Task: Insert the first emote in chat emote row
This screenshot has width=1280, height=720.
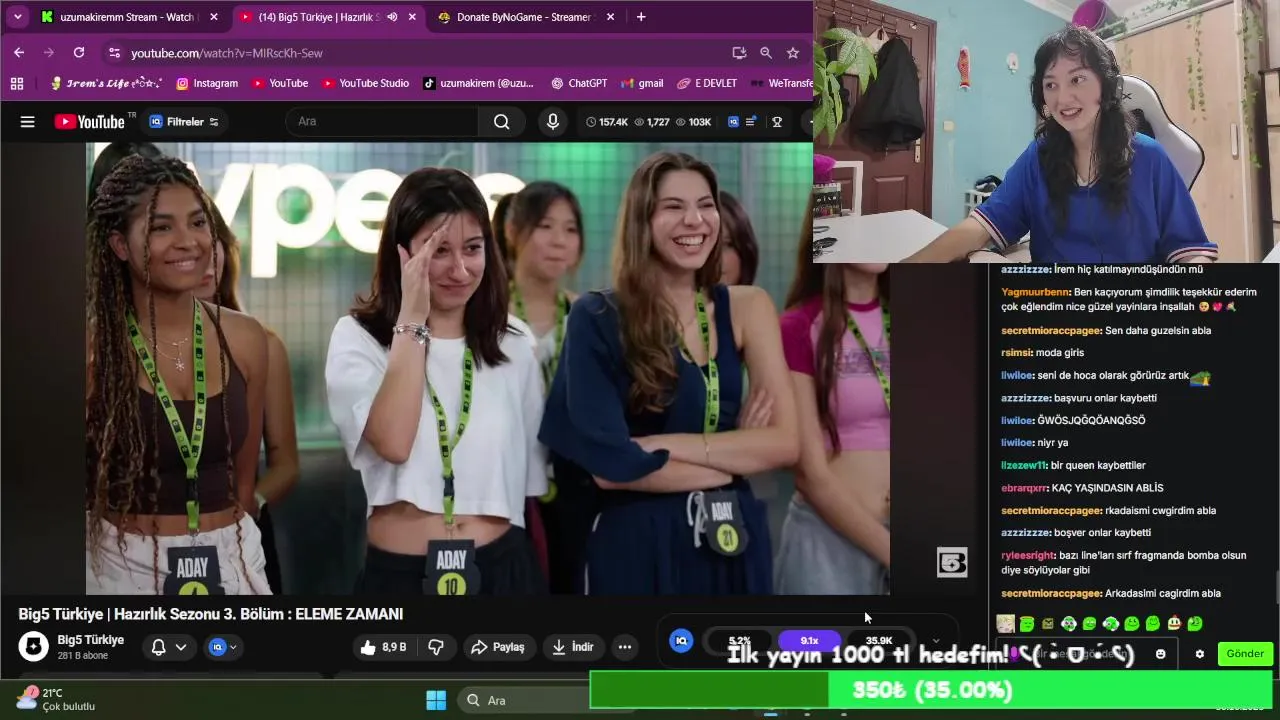Action: point(1006,624)
